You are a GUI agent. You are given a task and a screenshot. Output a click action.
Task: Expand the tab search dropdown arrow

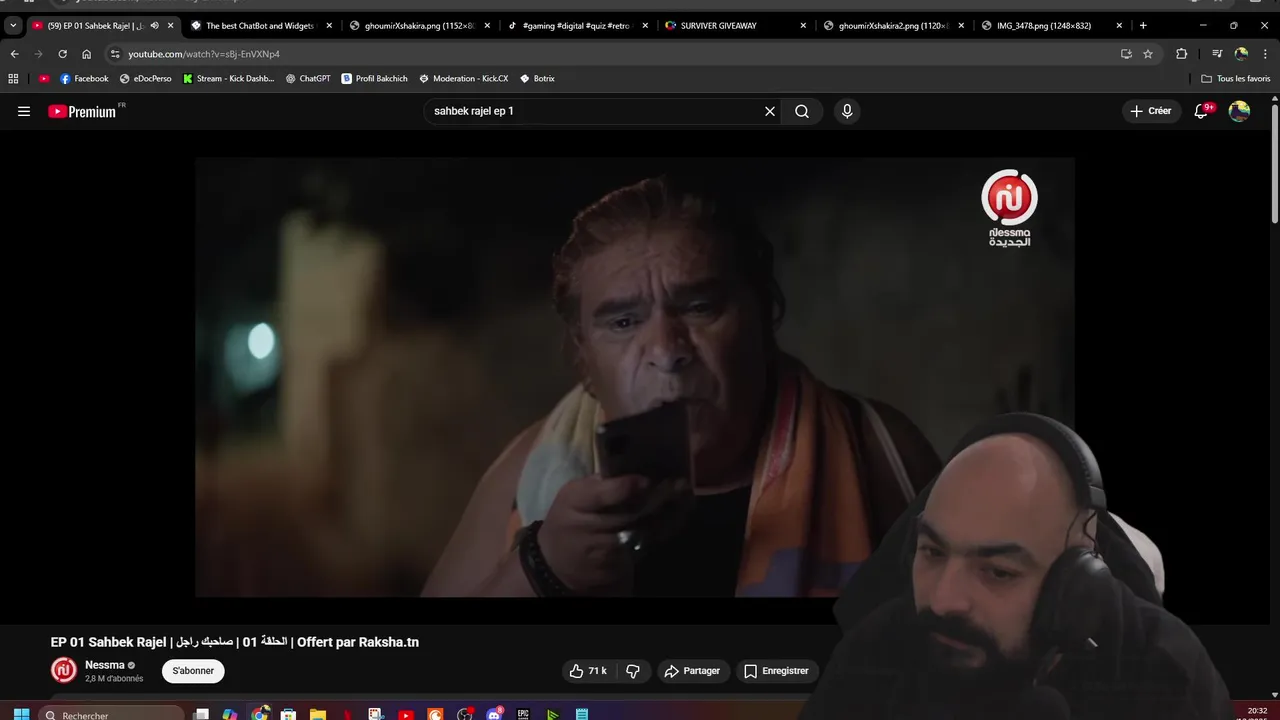pos(13,25)
